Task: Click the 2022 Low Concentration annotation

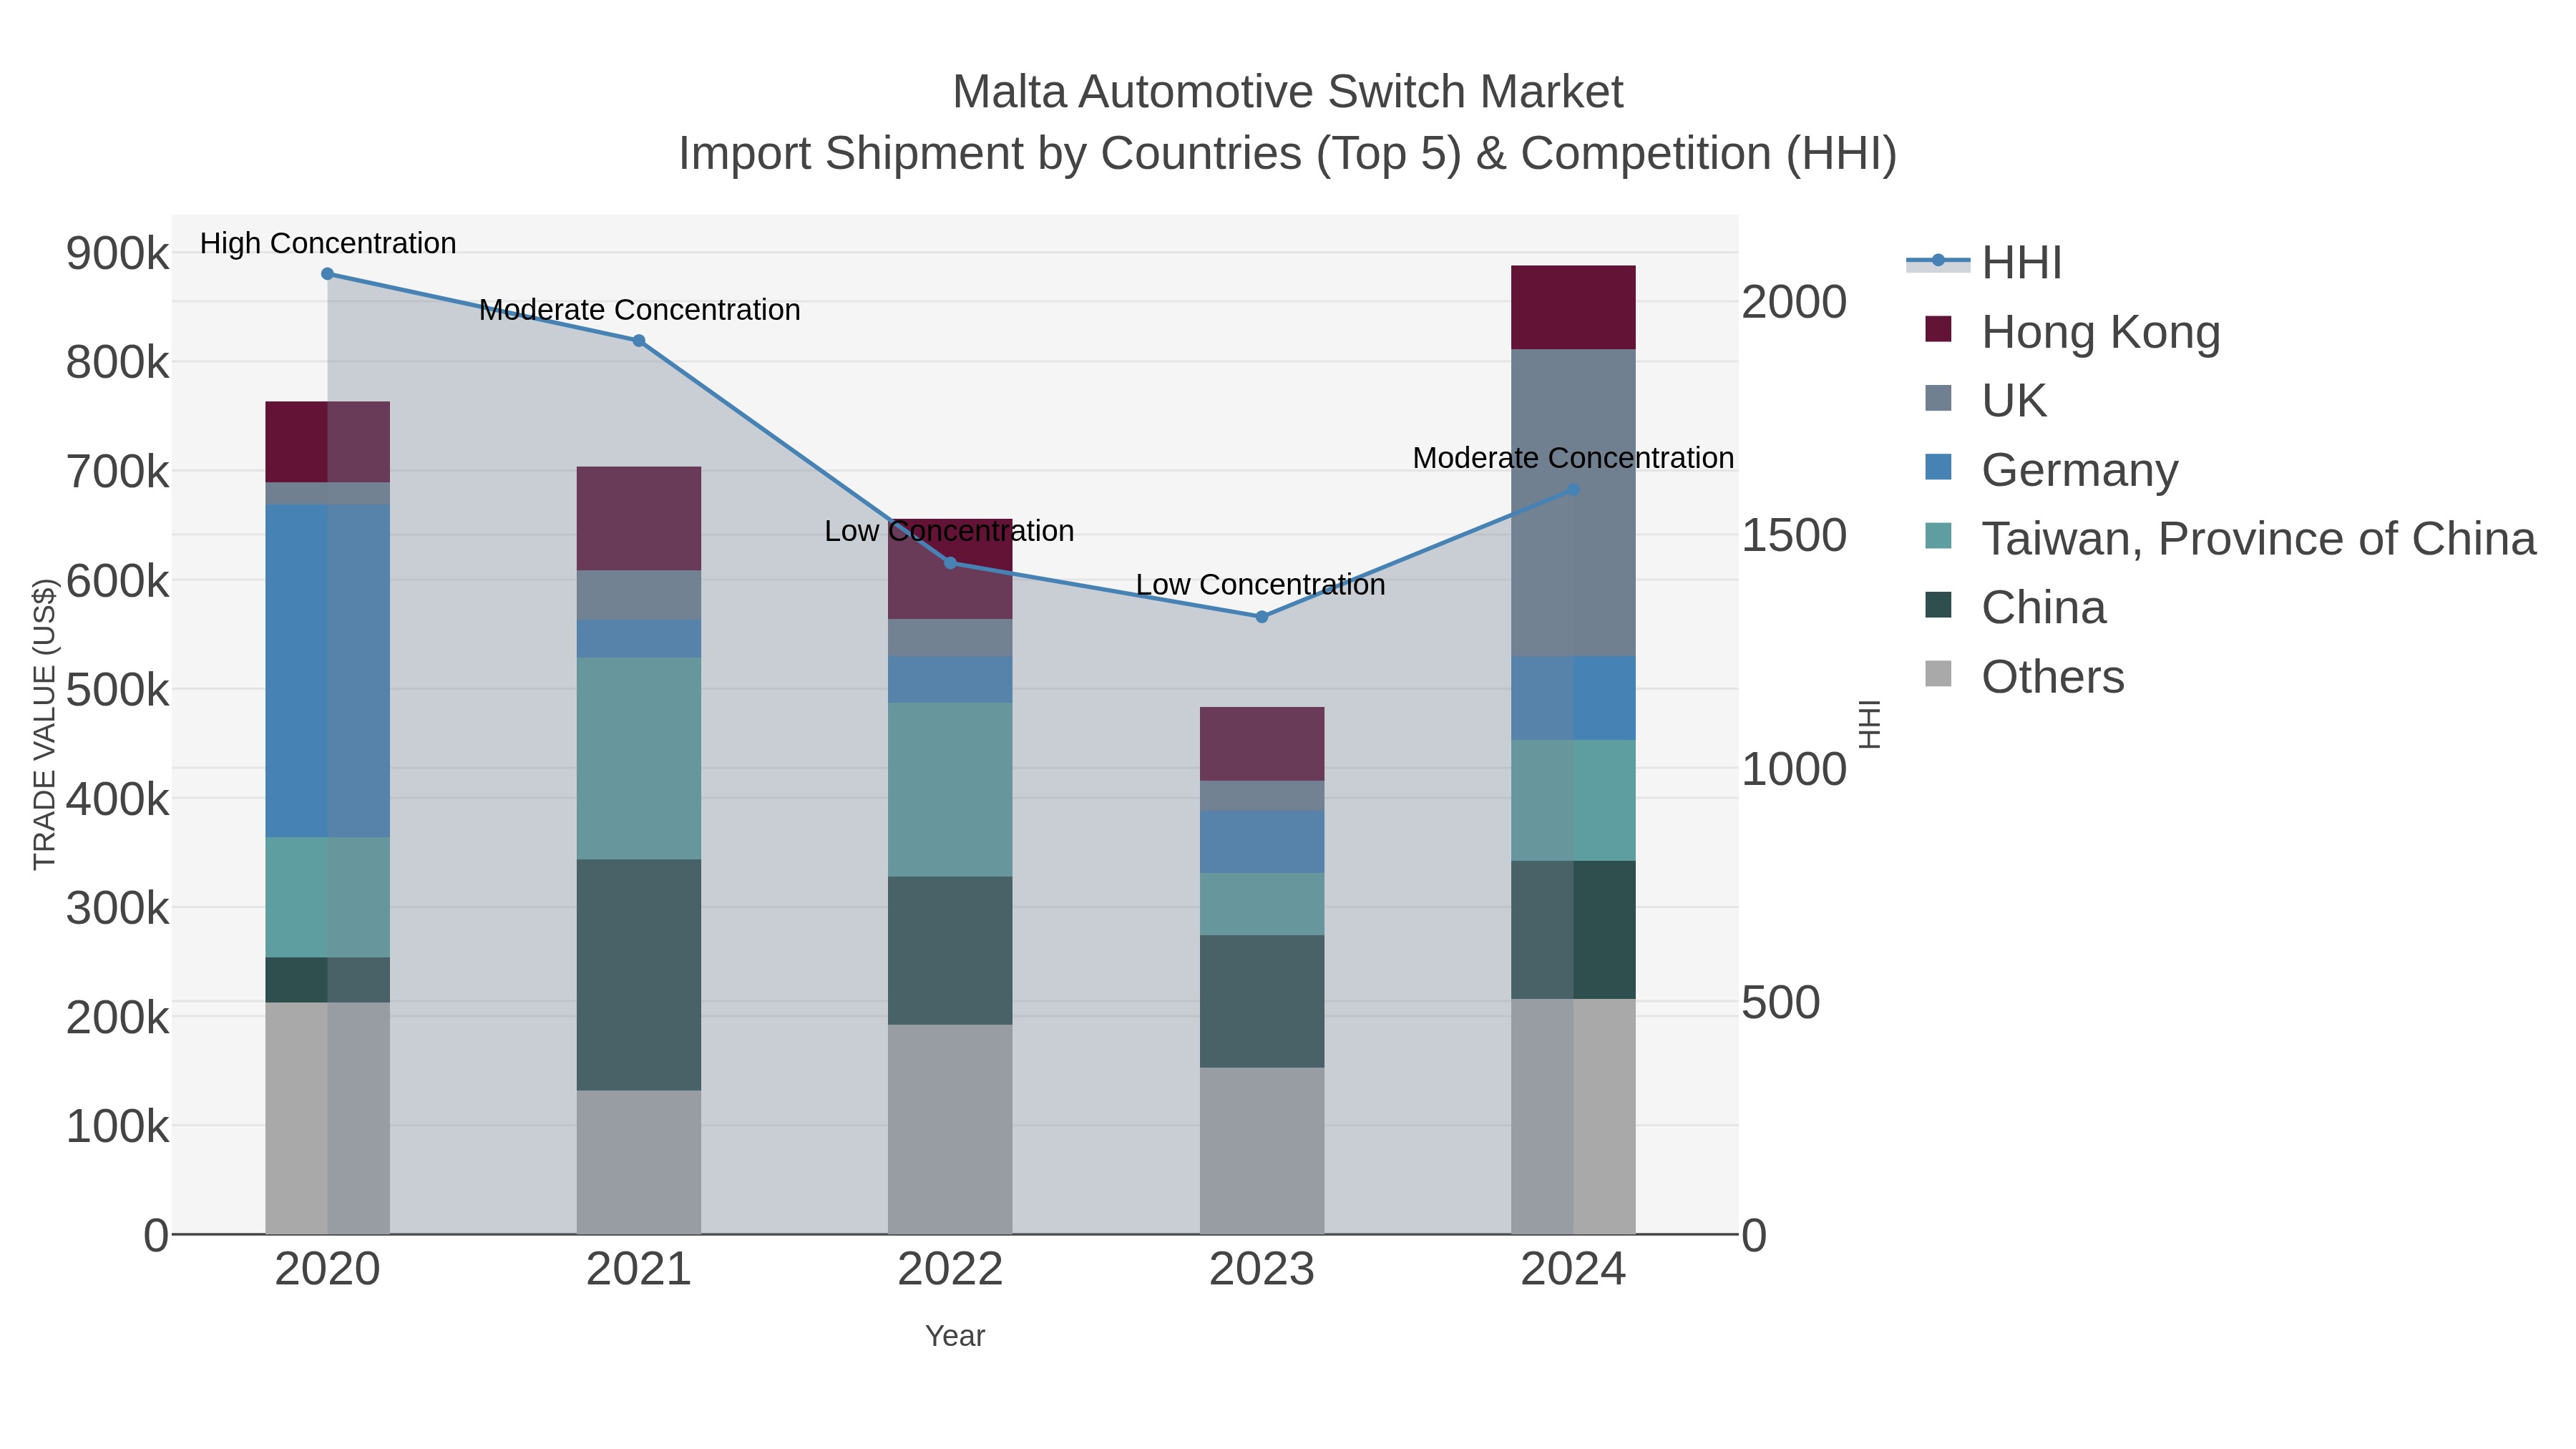Action: point(950,531)
